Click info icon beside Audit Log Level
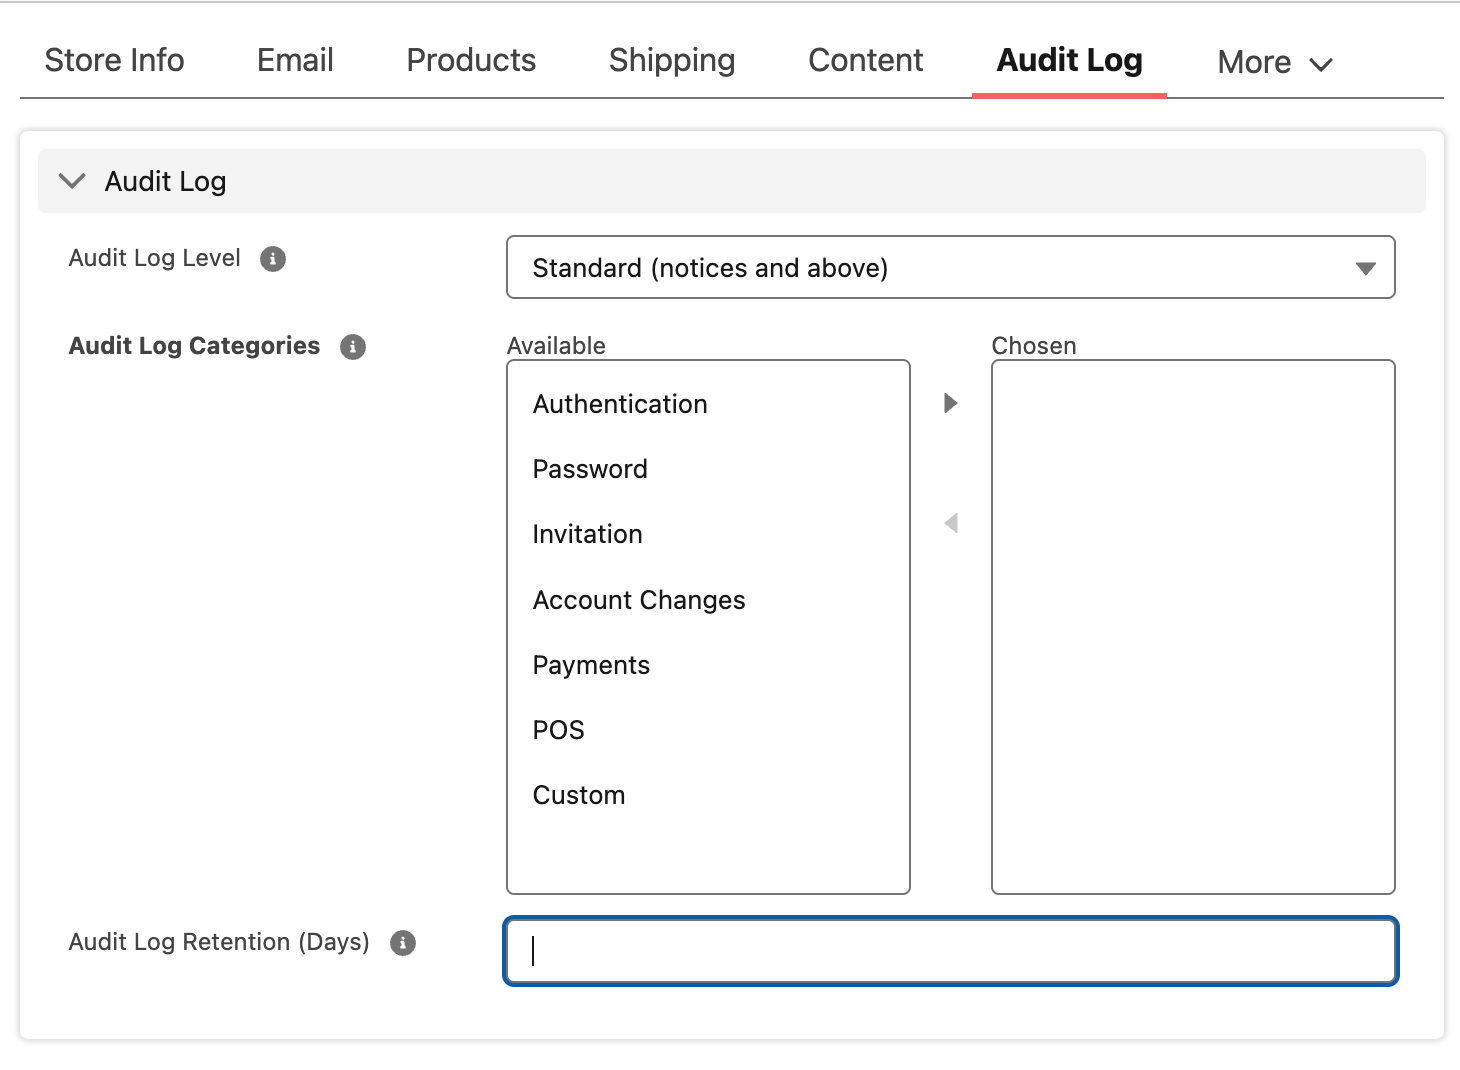The image size is (1460, 1070). 273,259
